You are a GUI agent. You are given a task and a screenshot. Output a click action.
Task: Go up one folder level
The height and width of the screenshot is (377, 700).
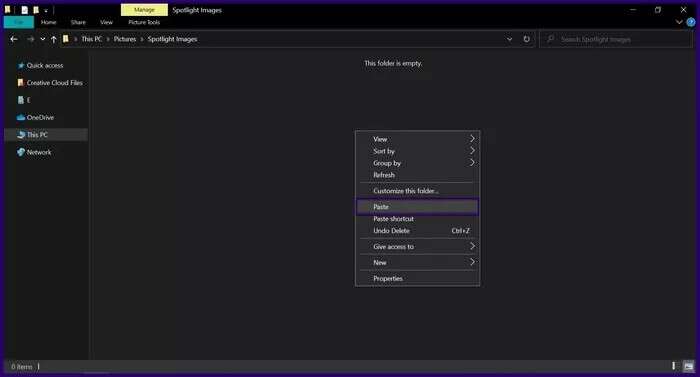pyautogui.click(x=54, y=39)
